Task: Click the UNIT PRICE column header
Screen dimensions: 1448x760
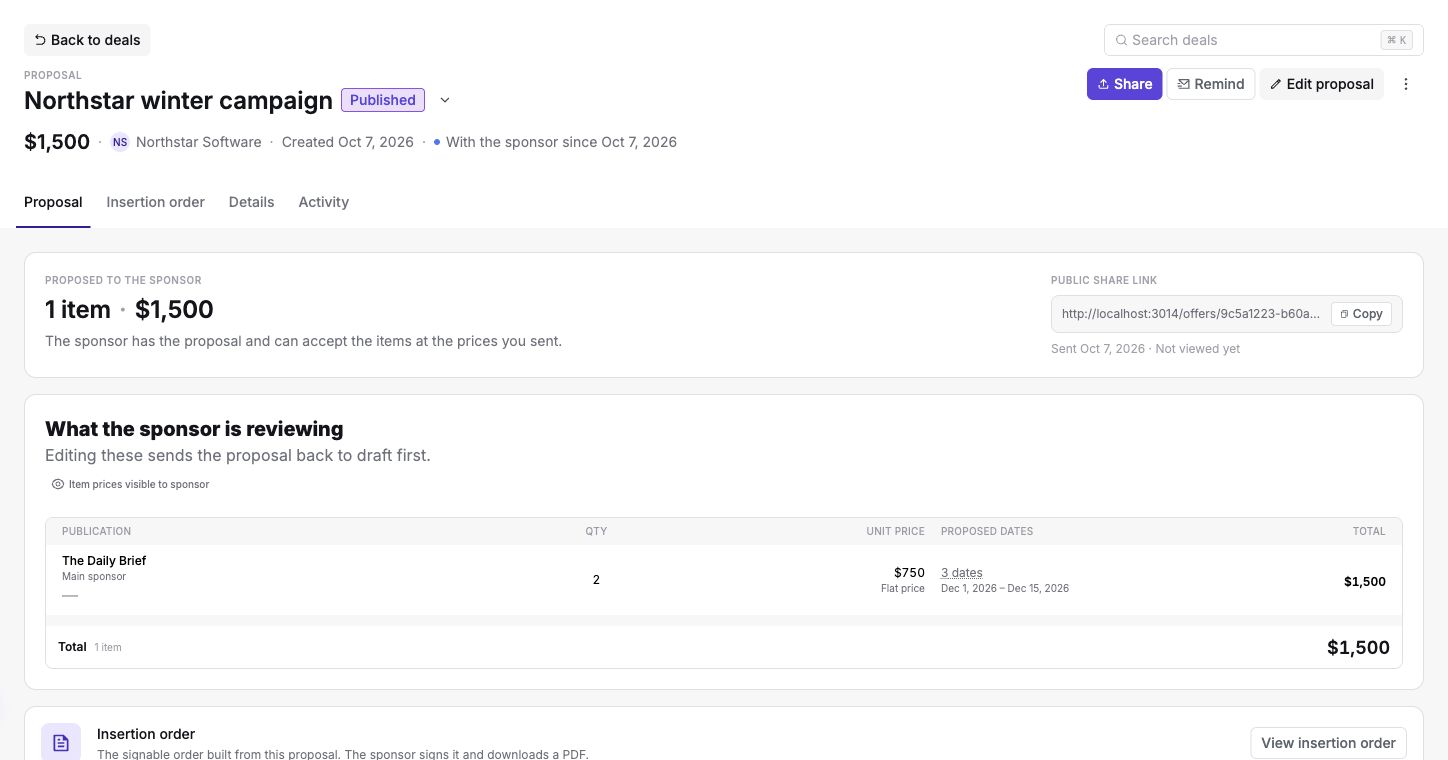Action: (895, 531)
